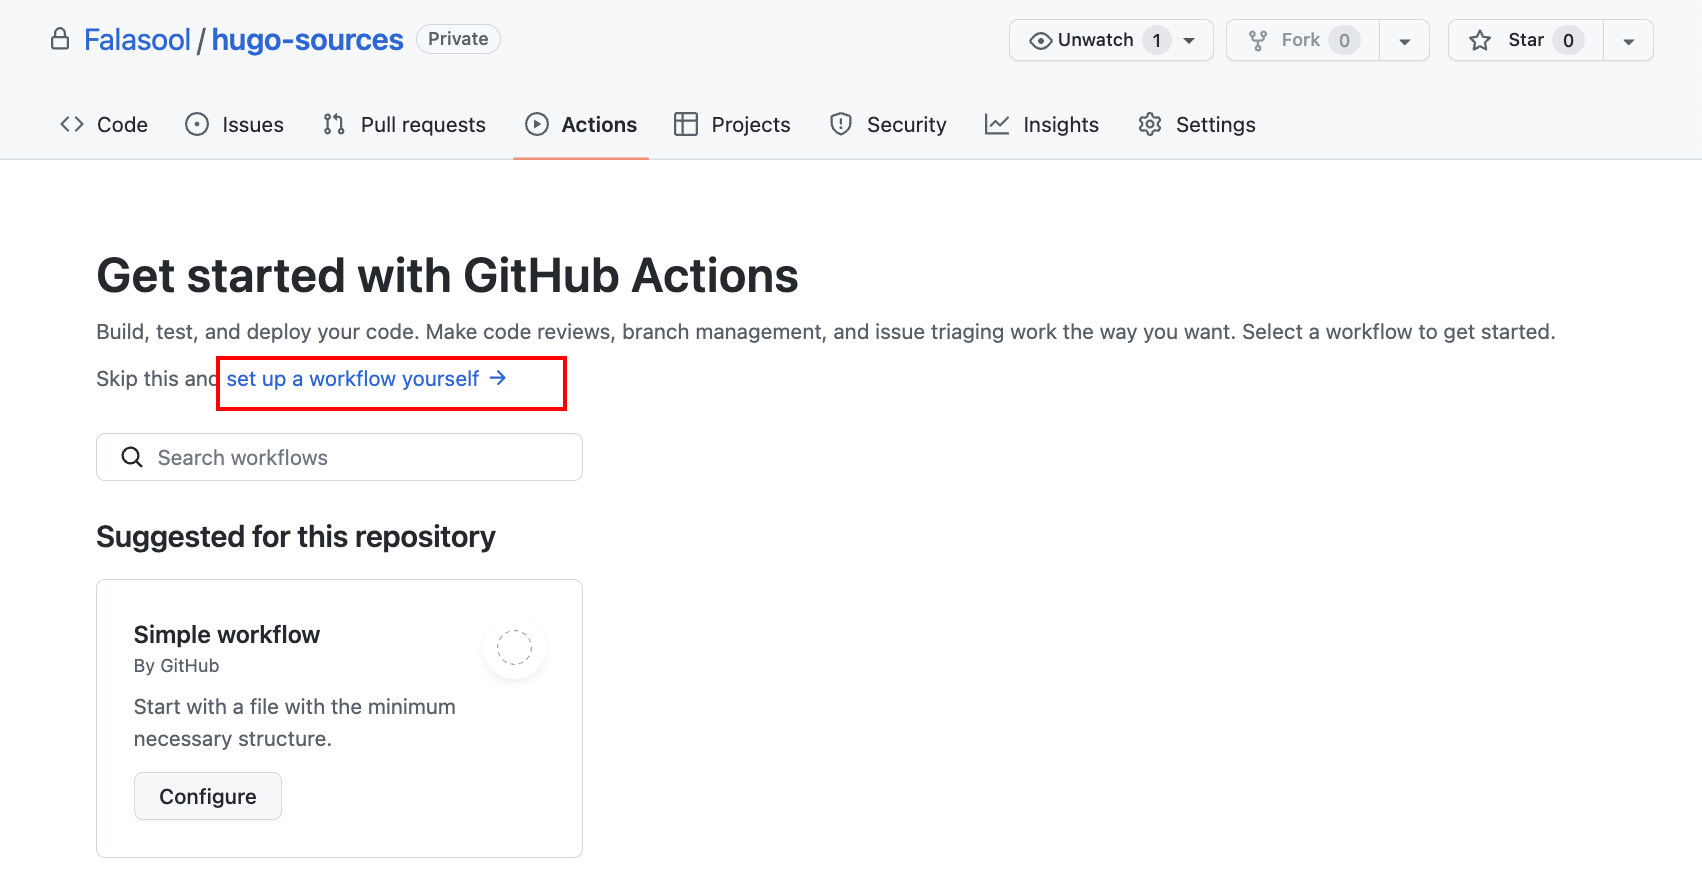Open the Pull requests tab
This screenshot has height=876, width=1702.
(x=404, y=124)
